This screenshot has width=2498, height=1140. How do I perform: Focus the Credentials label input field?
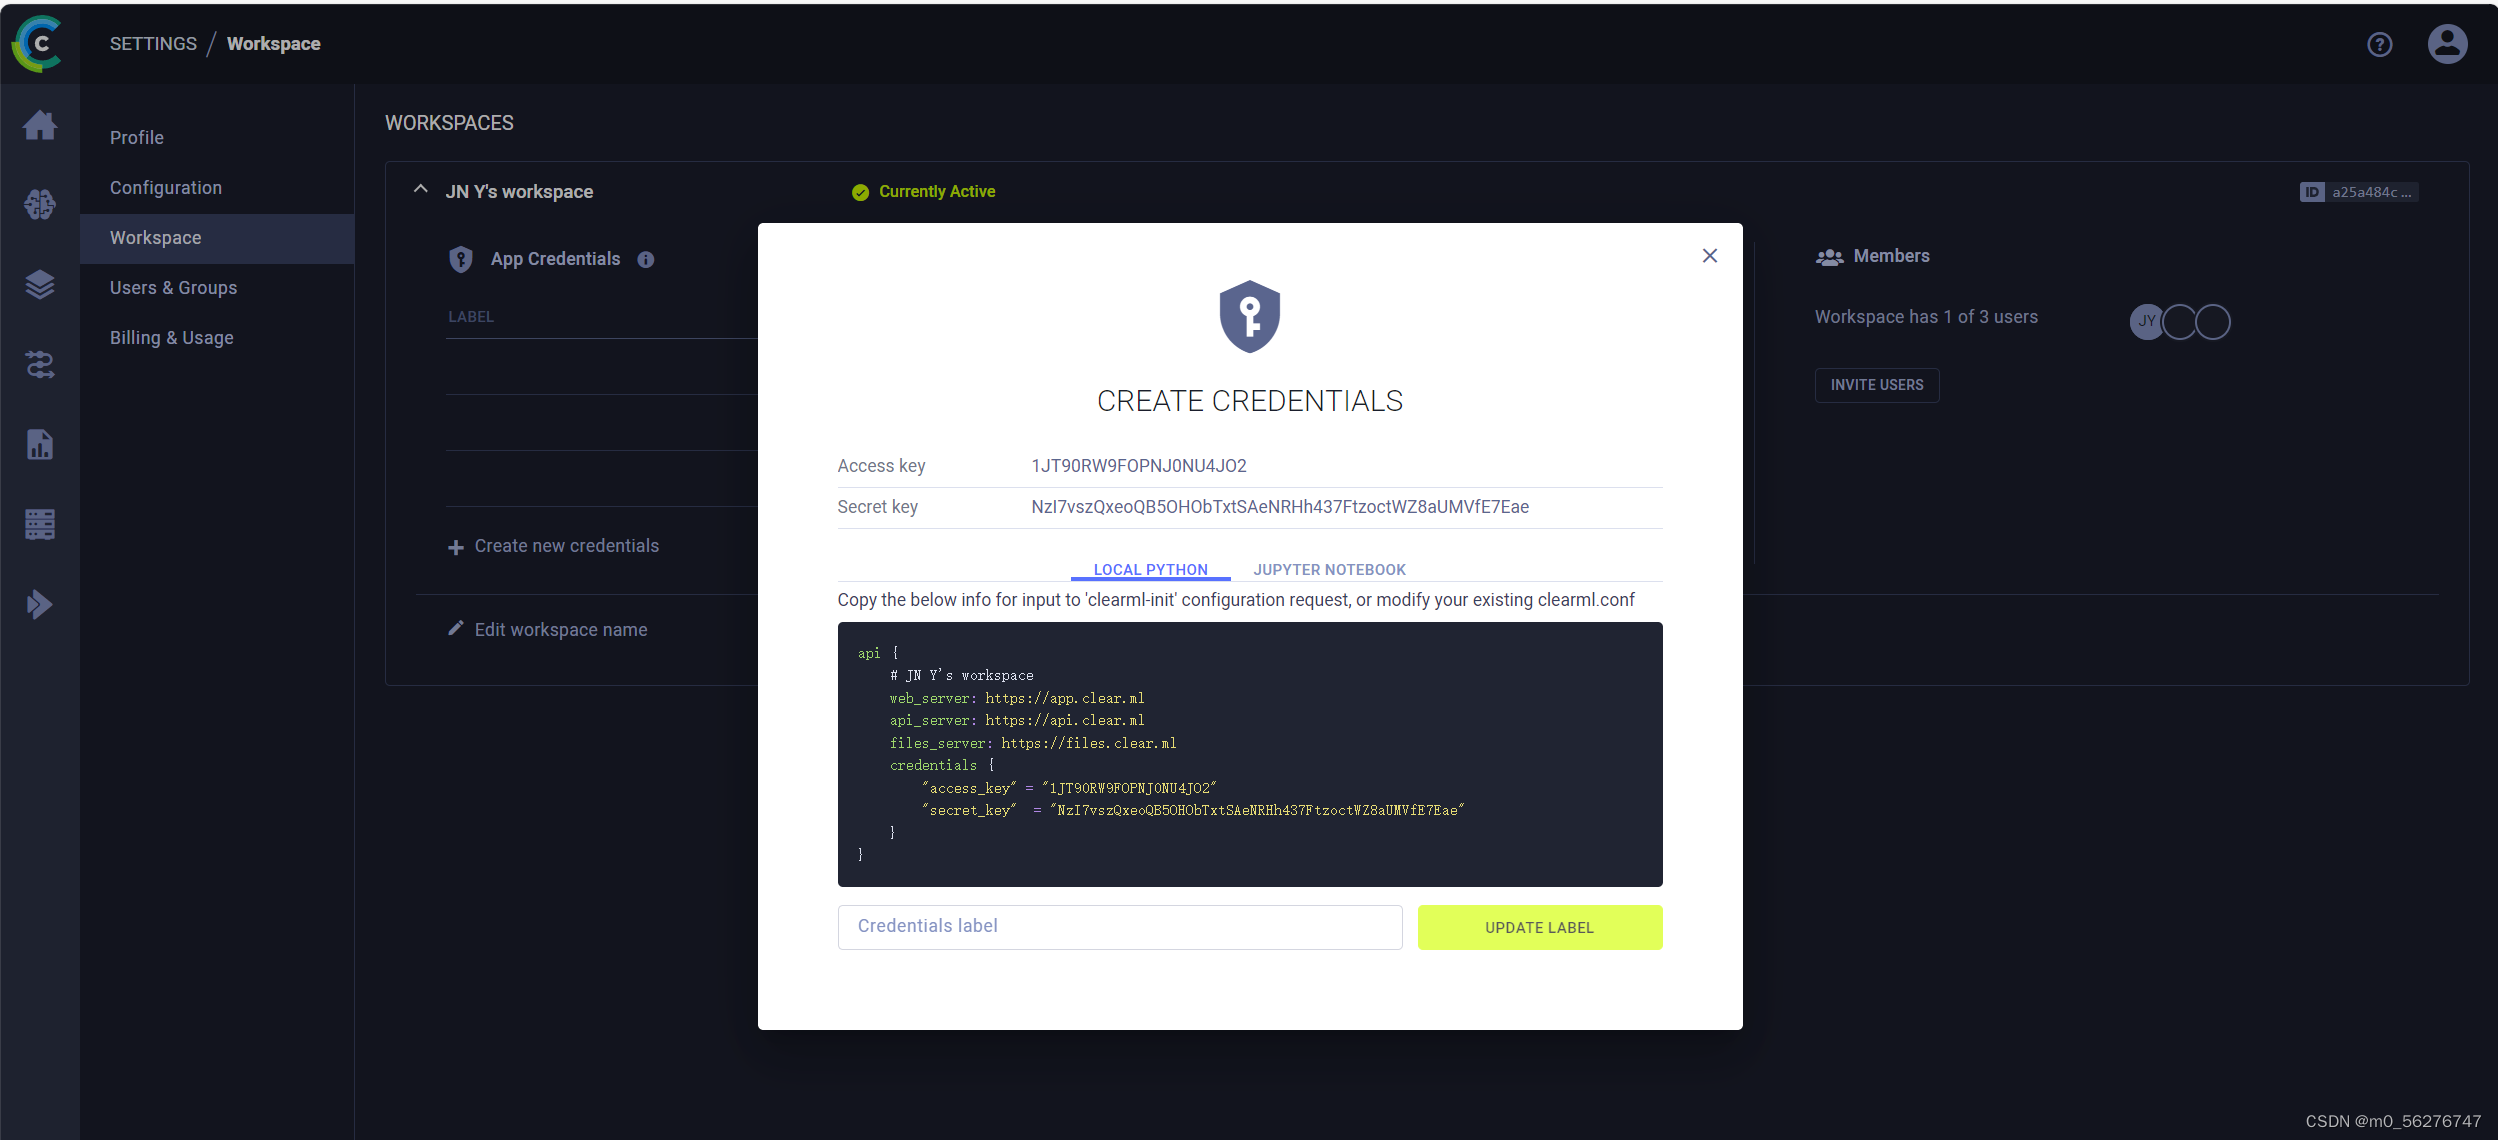point(1119,927)
